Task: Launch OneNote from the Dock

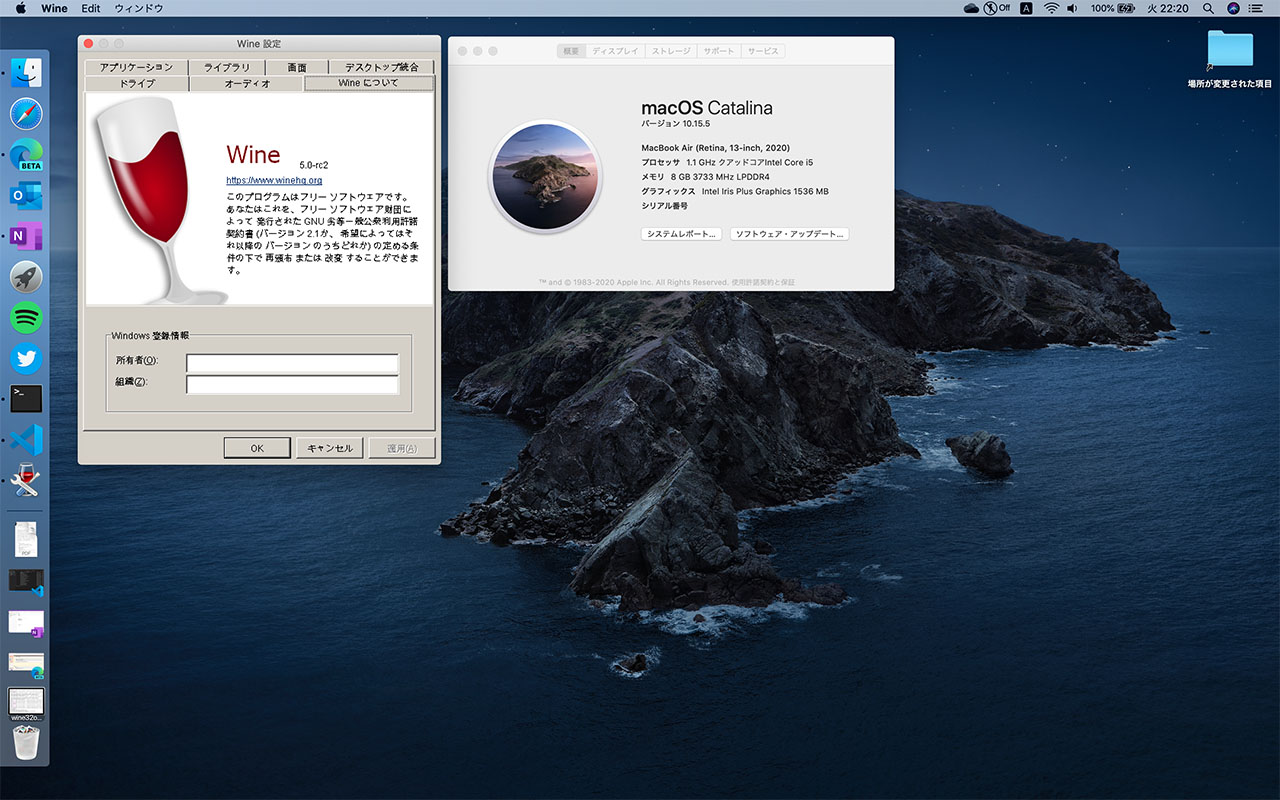Action: (26, 236)
